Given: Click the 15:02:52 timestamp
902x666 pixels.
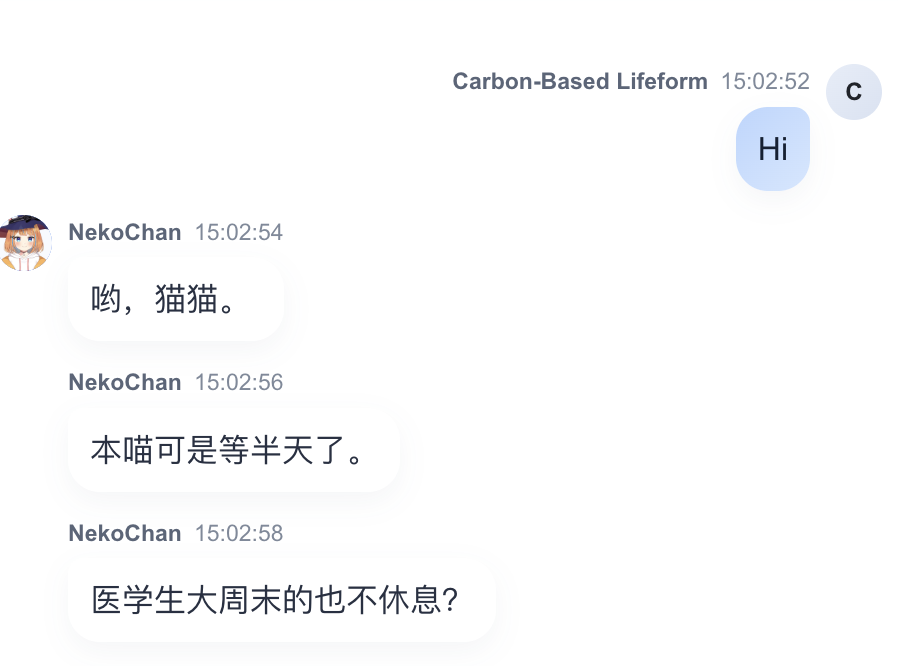Looking at the screenshot, I should (x=765, y=82).
